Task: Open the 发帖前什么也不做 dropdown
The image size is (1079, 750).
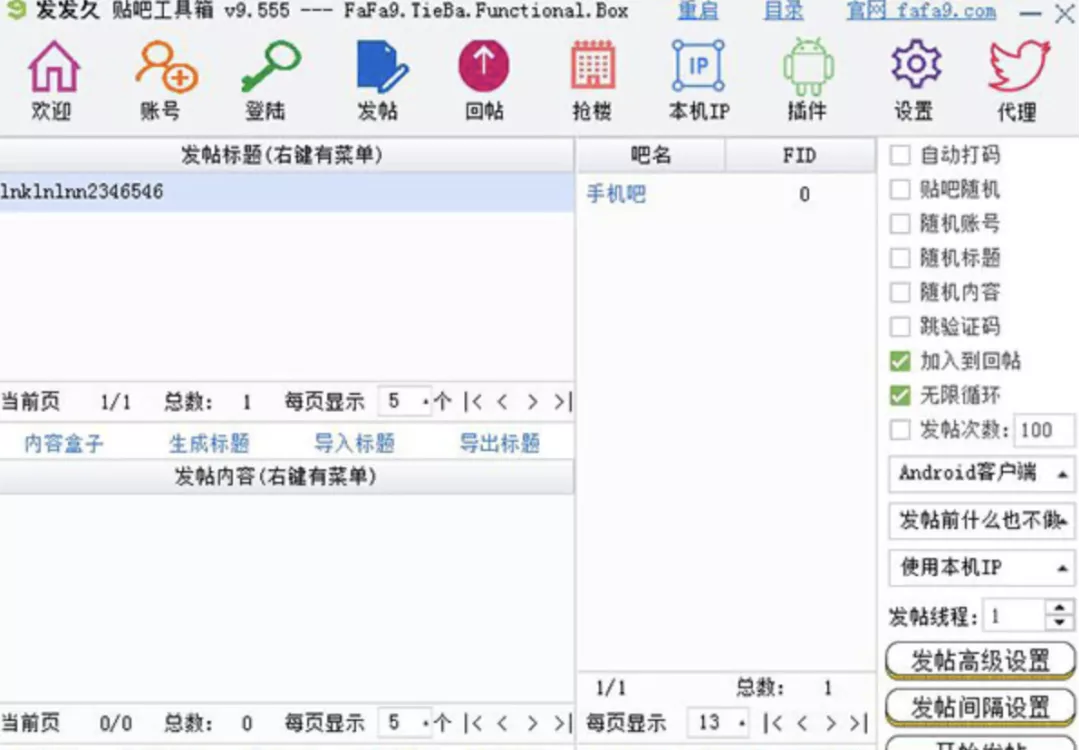Action: (x=981, y=521)
